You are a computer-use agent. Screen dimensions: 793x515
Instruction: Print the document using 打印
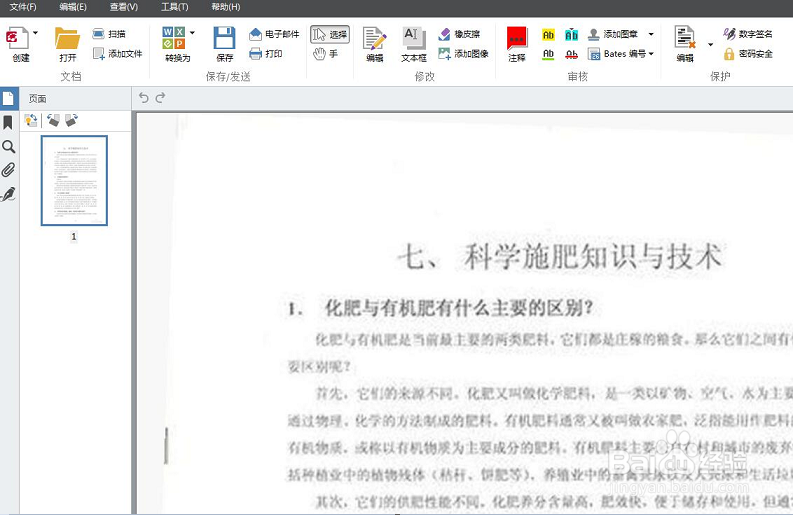tap(266, 54)
